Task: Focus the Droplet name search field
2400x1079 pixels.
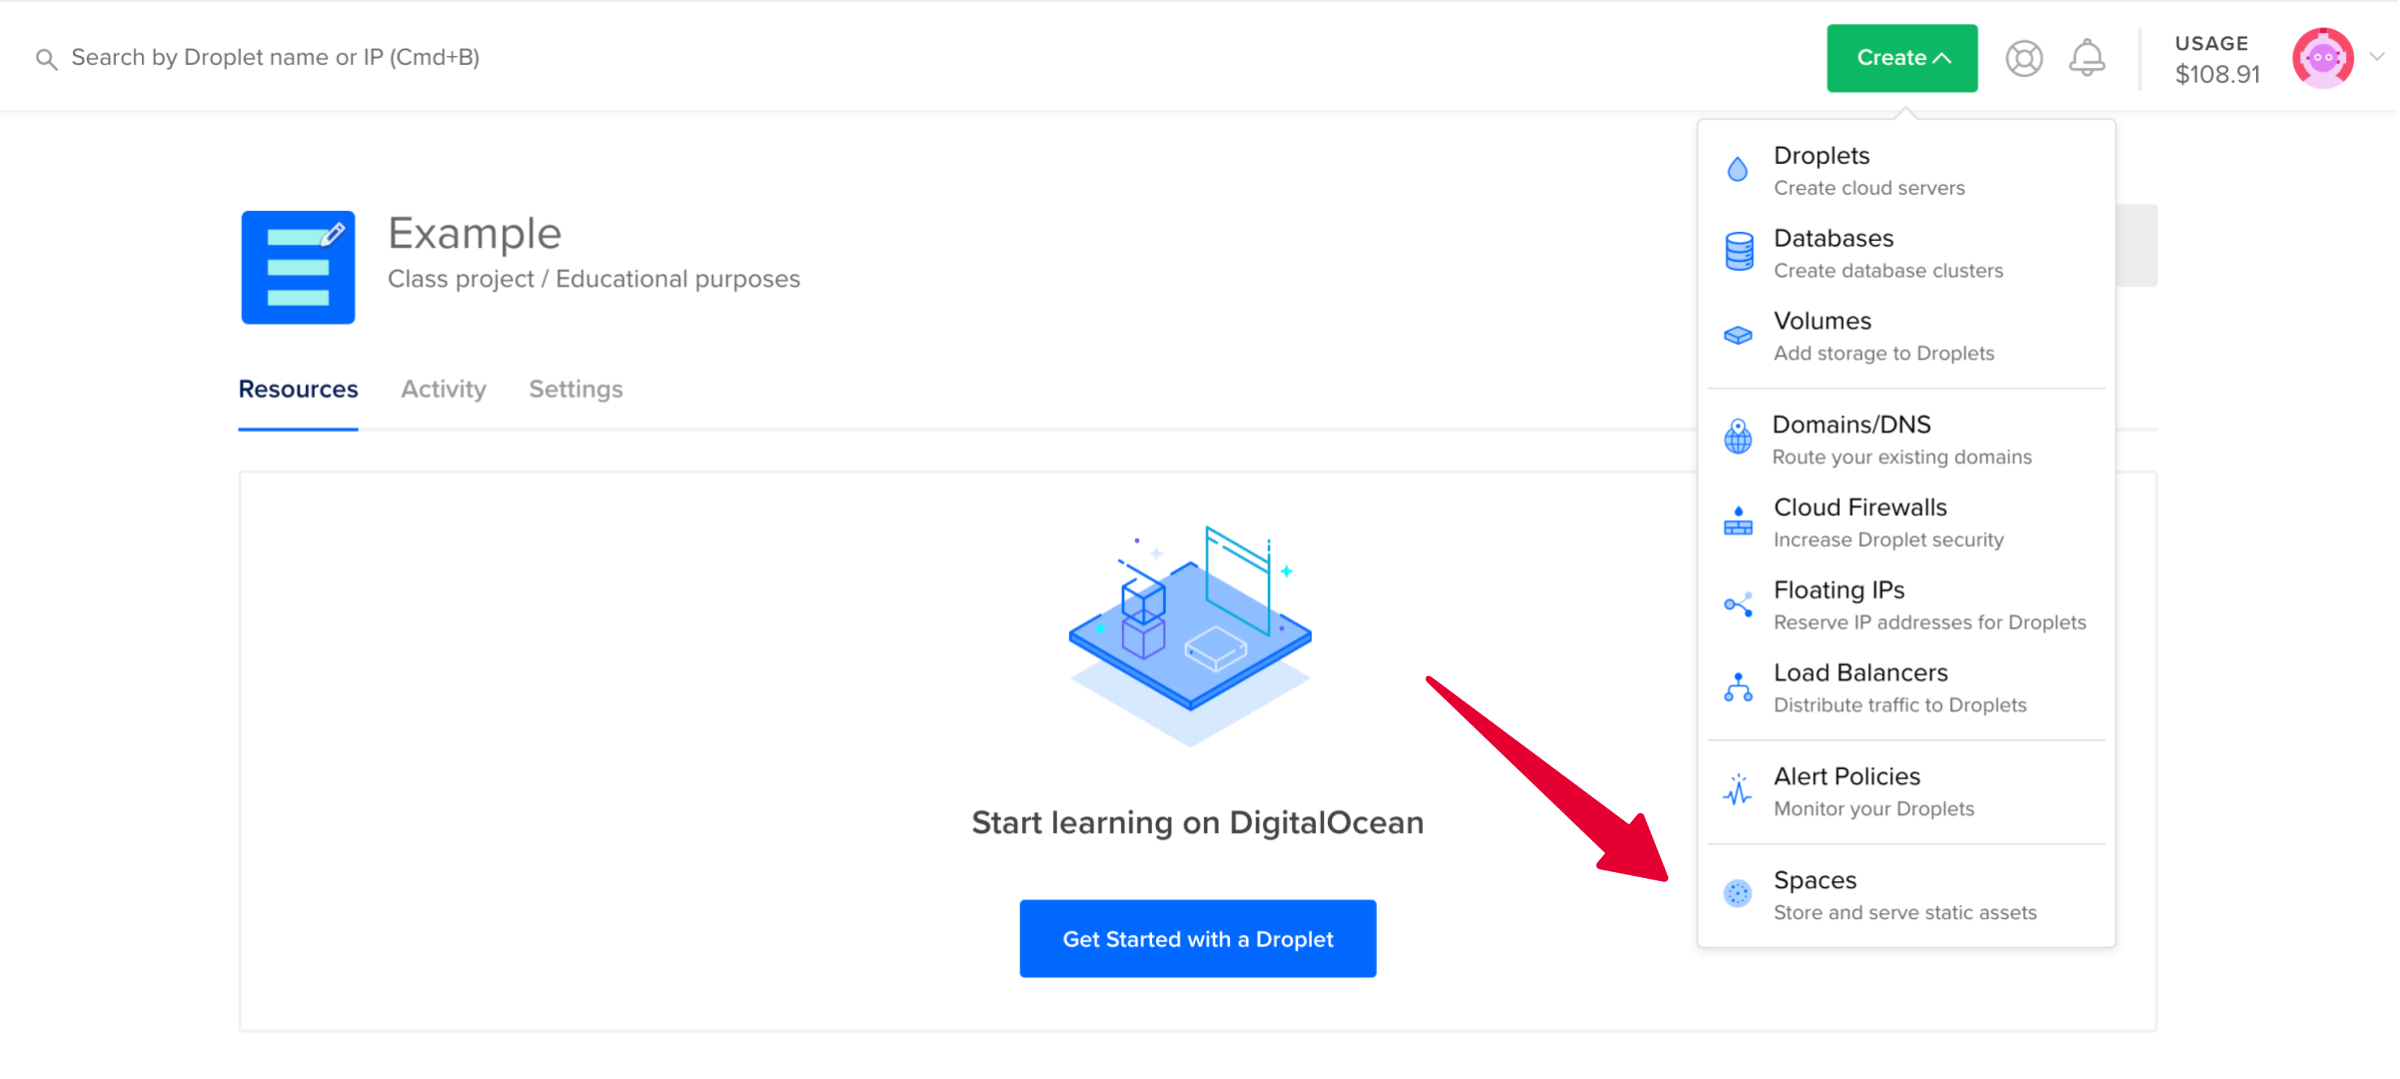Action: pos(275,58)
